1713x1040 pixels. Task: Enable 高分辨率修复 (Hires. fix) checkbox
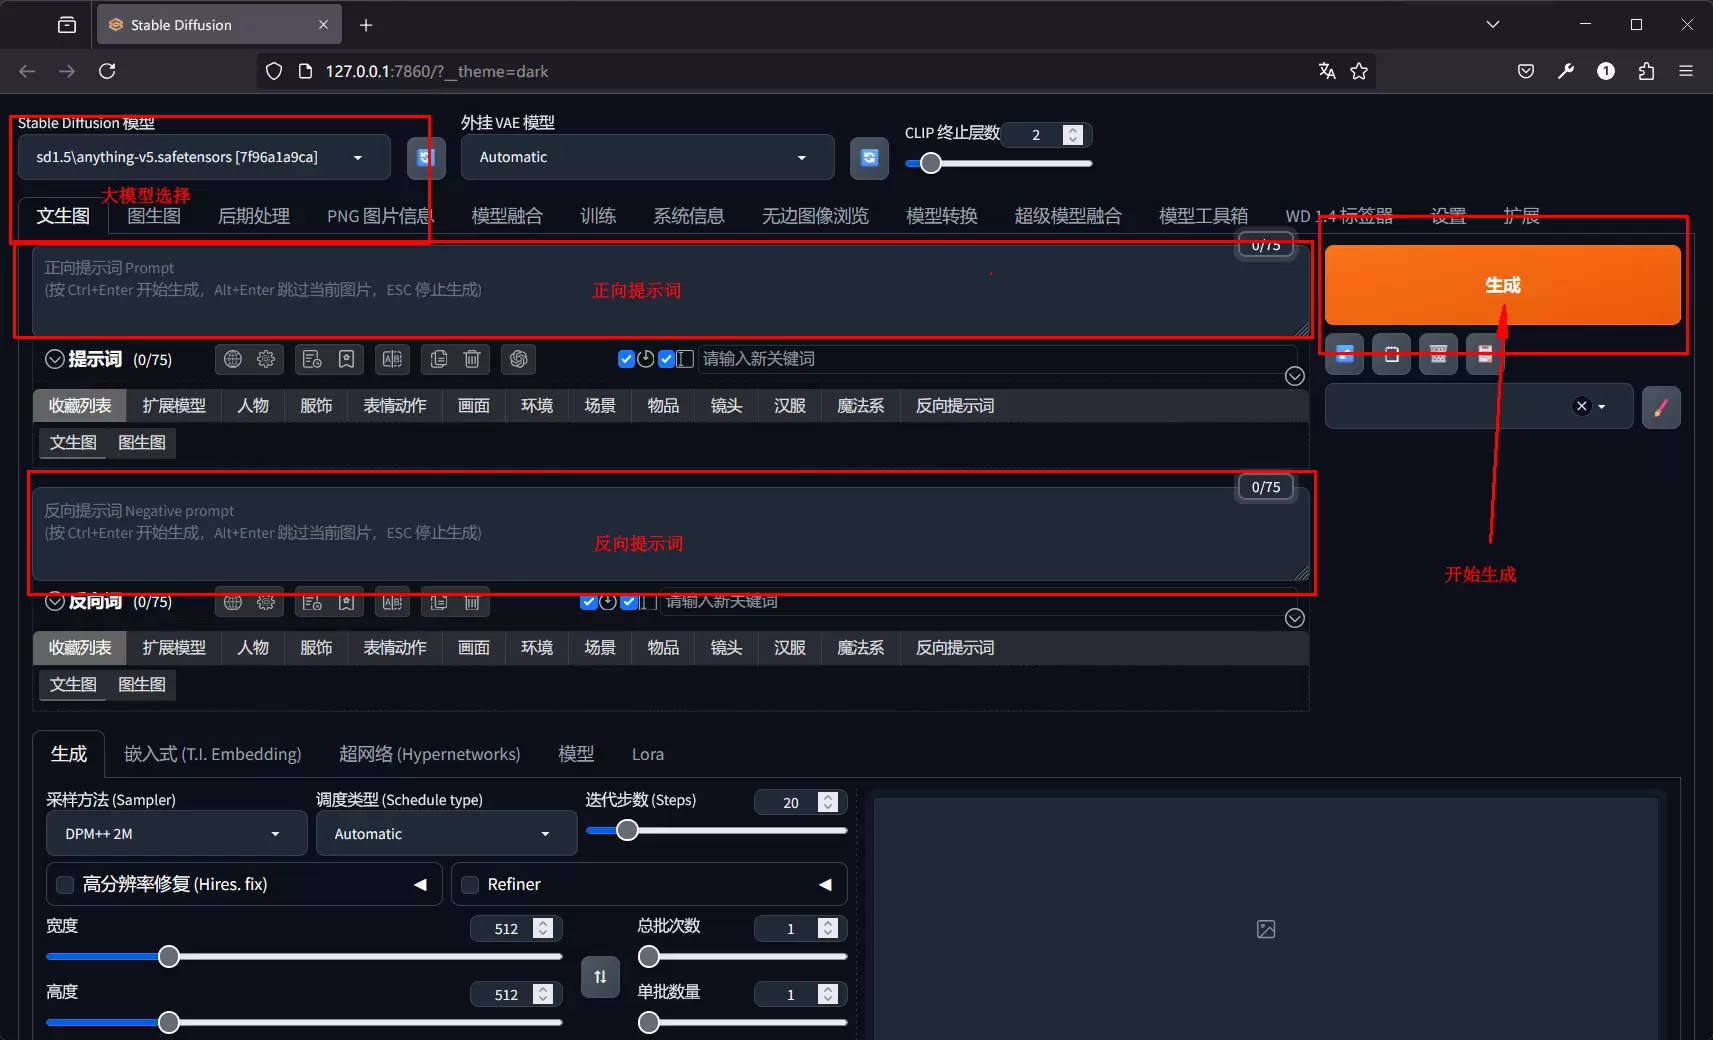65,884
